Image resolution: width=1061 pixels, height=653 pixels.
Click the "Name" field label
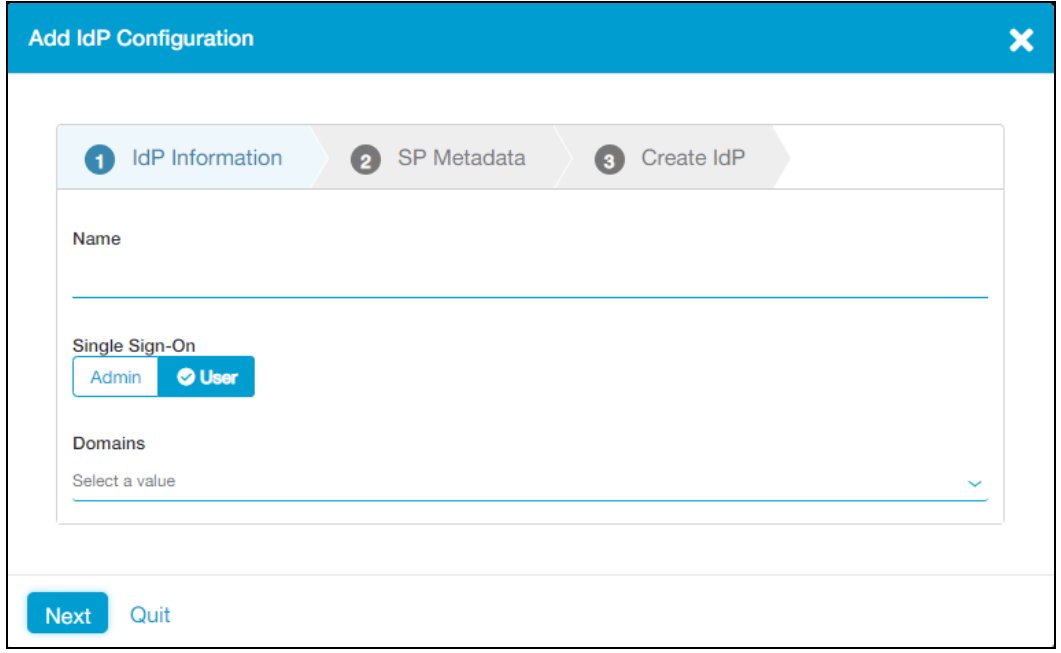97,239
